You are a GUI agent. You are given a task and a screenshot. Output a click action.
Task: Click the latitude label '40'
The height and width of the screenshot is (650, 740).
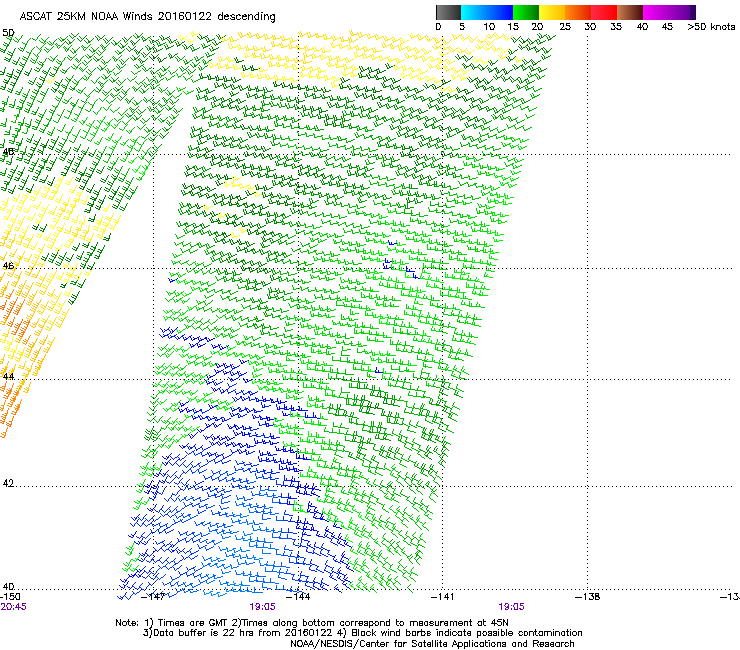click(x=8, y=587)
